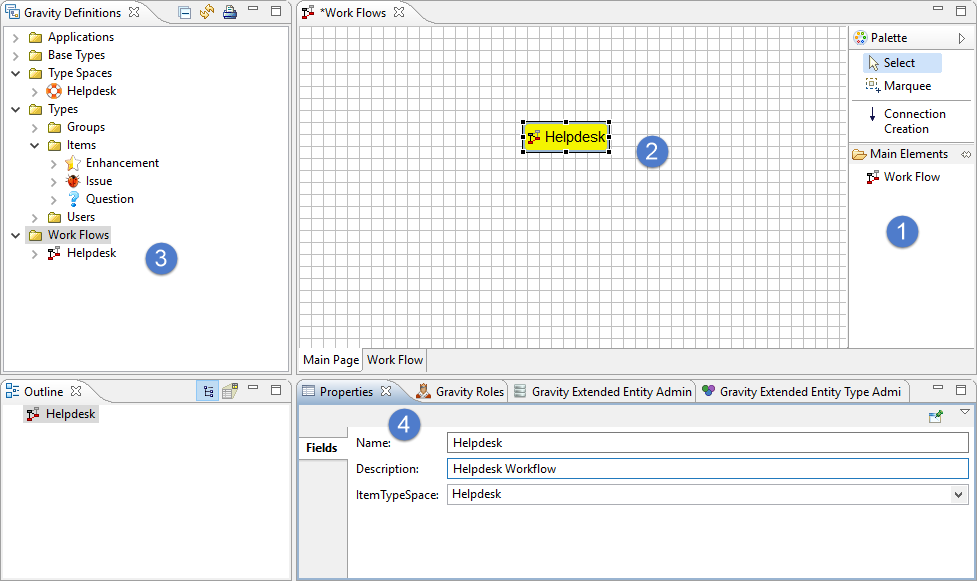Select Enhancement item in the Types tree
Viewport: 977px width, 581px height.
[x=122, y=163]
